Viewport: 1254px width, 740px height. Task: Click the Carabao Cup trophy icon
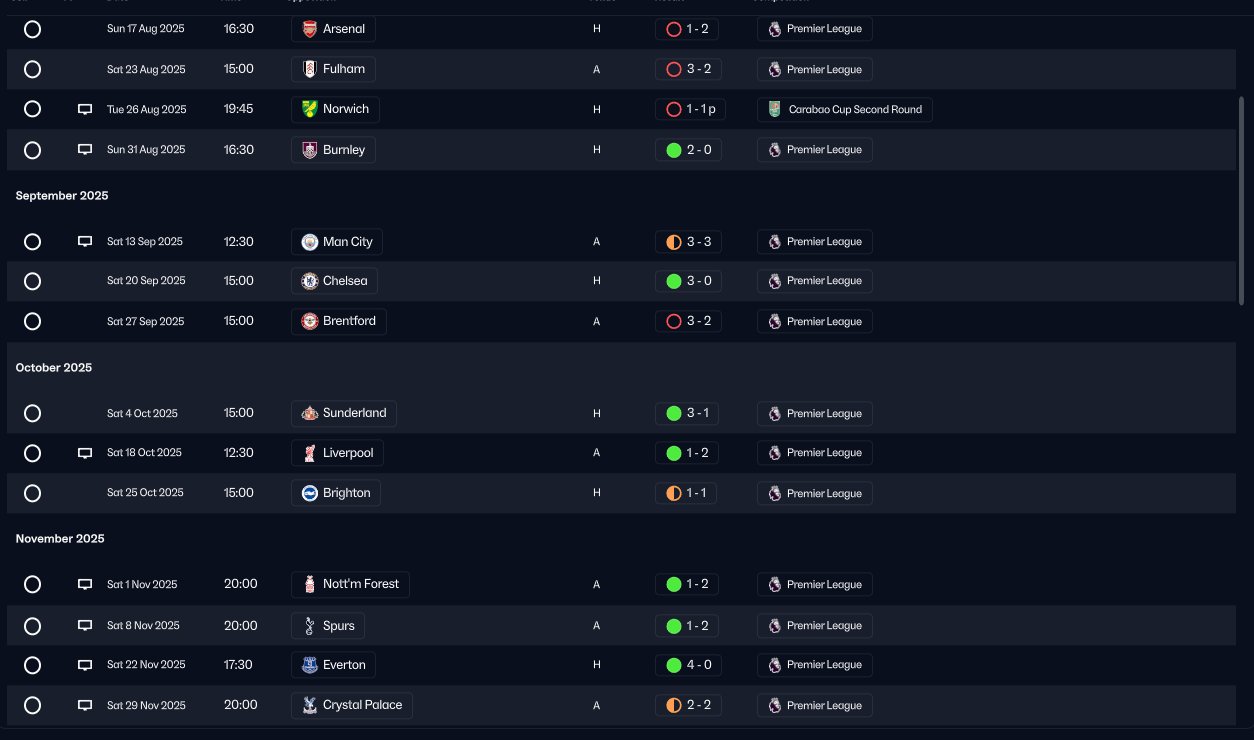tap(774, 109)
